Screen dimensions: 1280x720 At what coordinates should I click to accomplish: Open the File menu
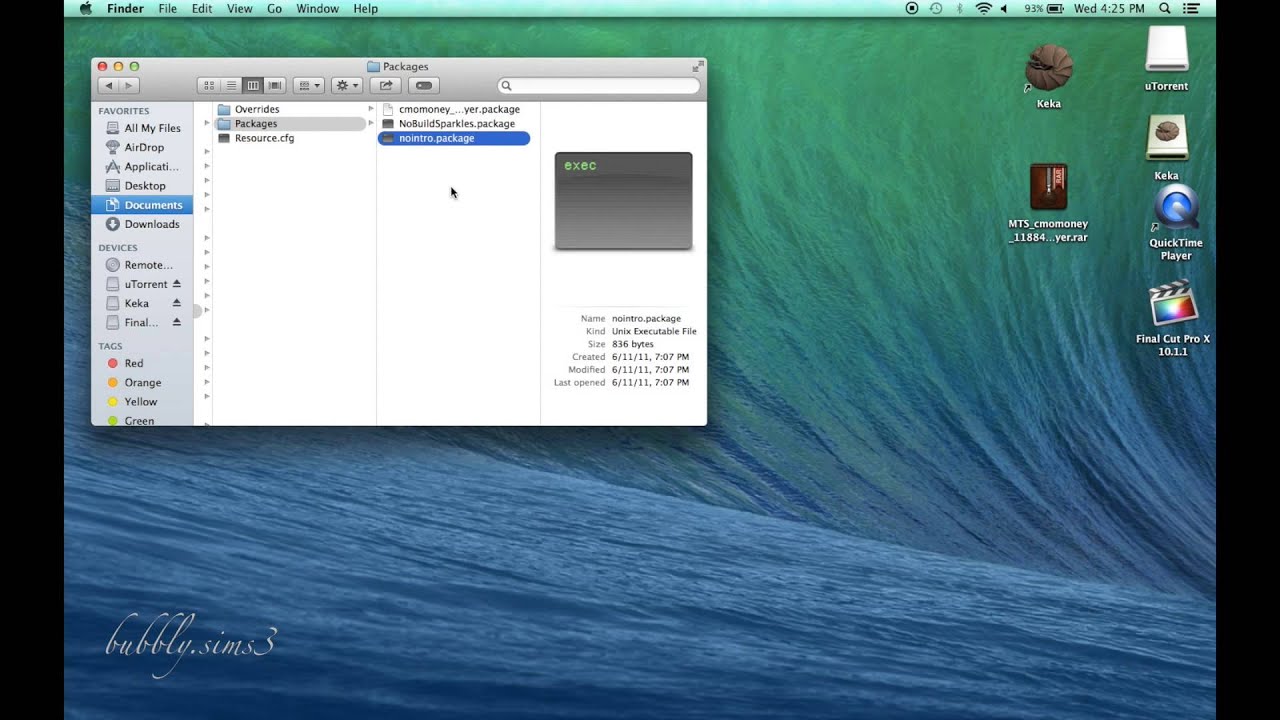point(167,8)
